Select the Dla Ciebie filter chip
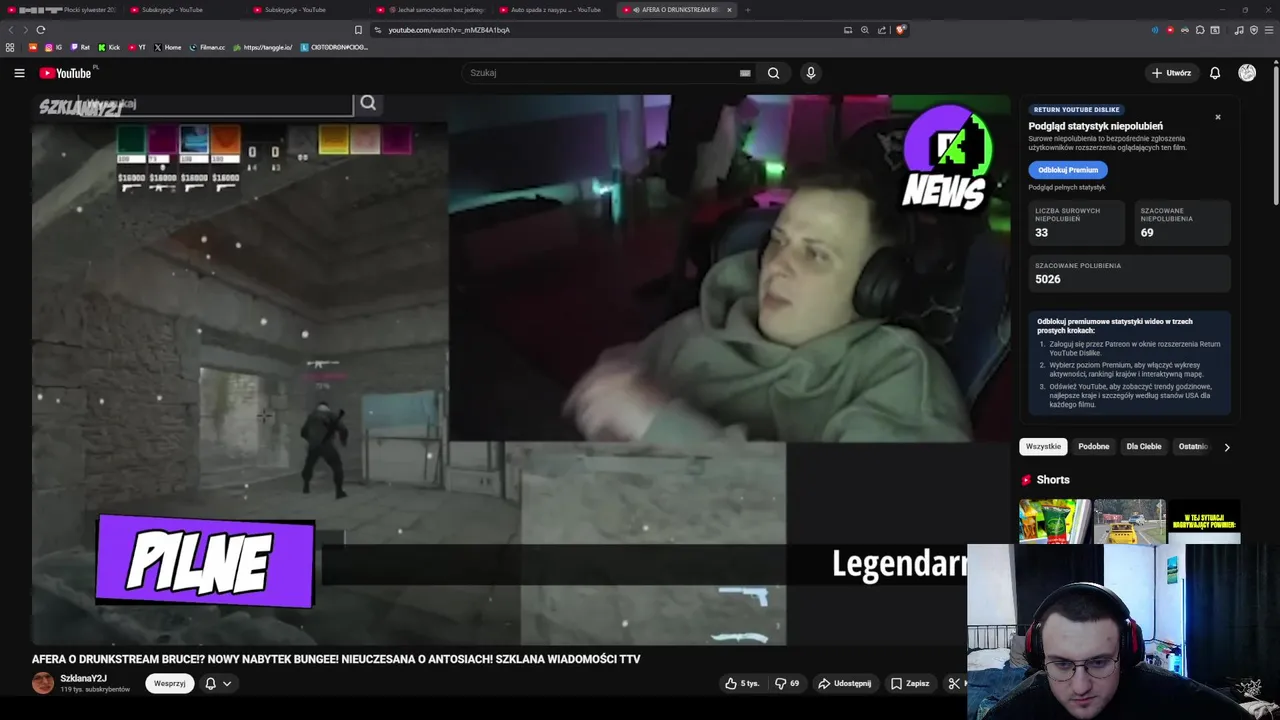Viewport: 1280px width, 720px height. [x=1144, y=446]
